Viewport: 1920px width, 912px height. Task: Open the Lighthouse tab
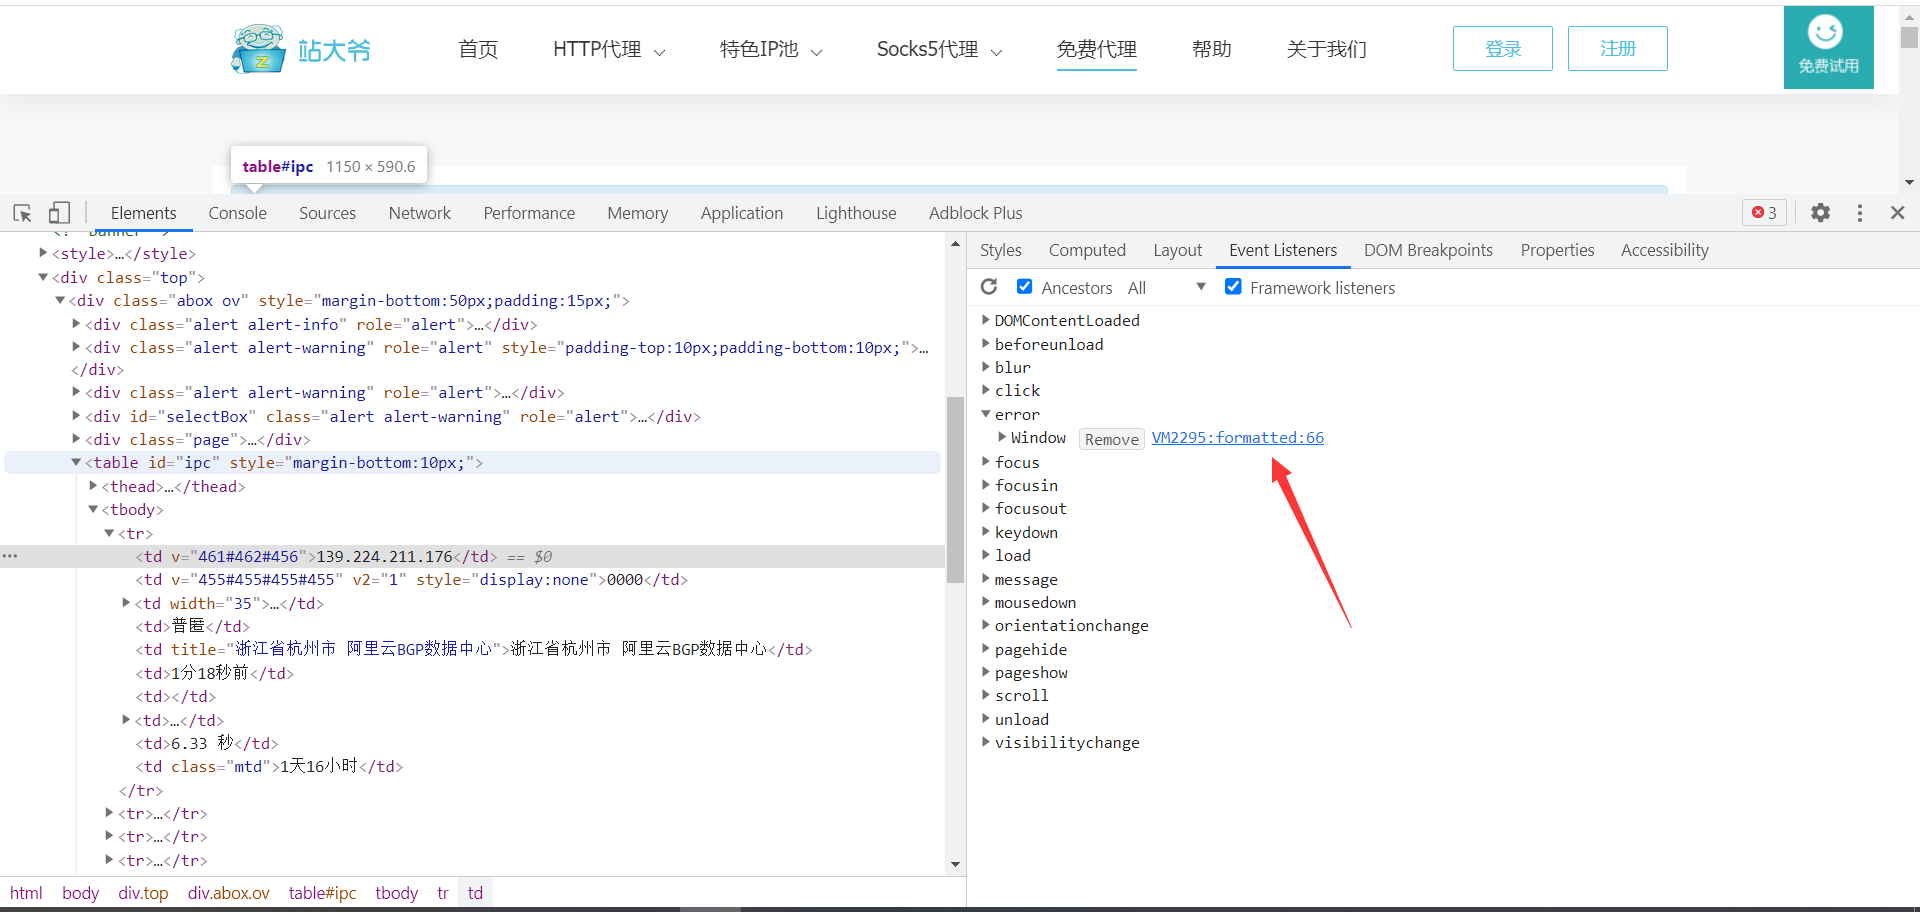(856, 213)
